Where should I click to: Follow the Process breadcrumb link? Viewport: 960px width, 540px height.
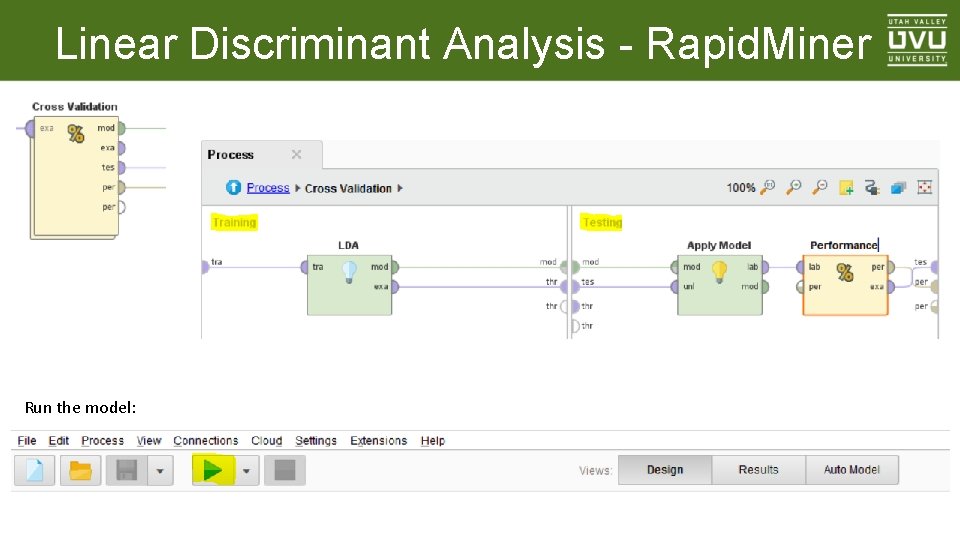pyautogui.click(x=268, y=188)
